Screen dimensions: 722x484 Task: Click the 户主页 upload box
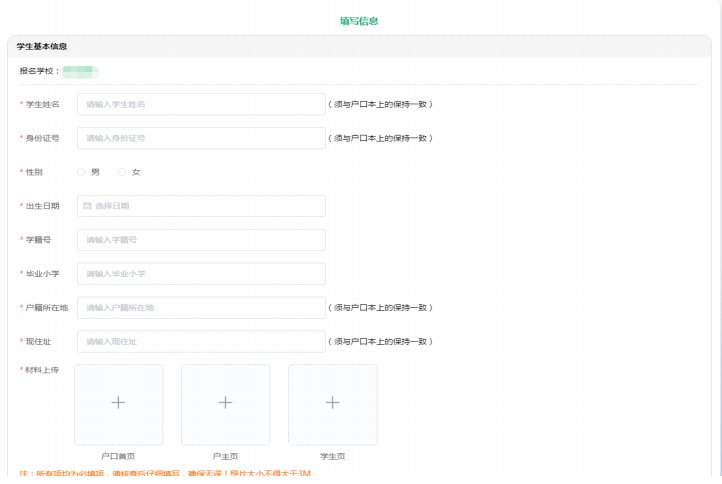[226, 405]
